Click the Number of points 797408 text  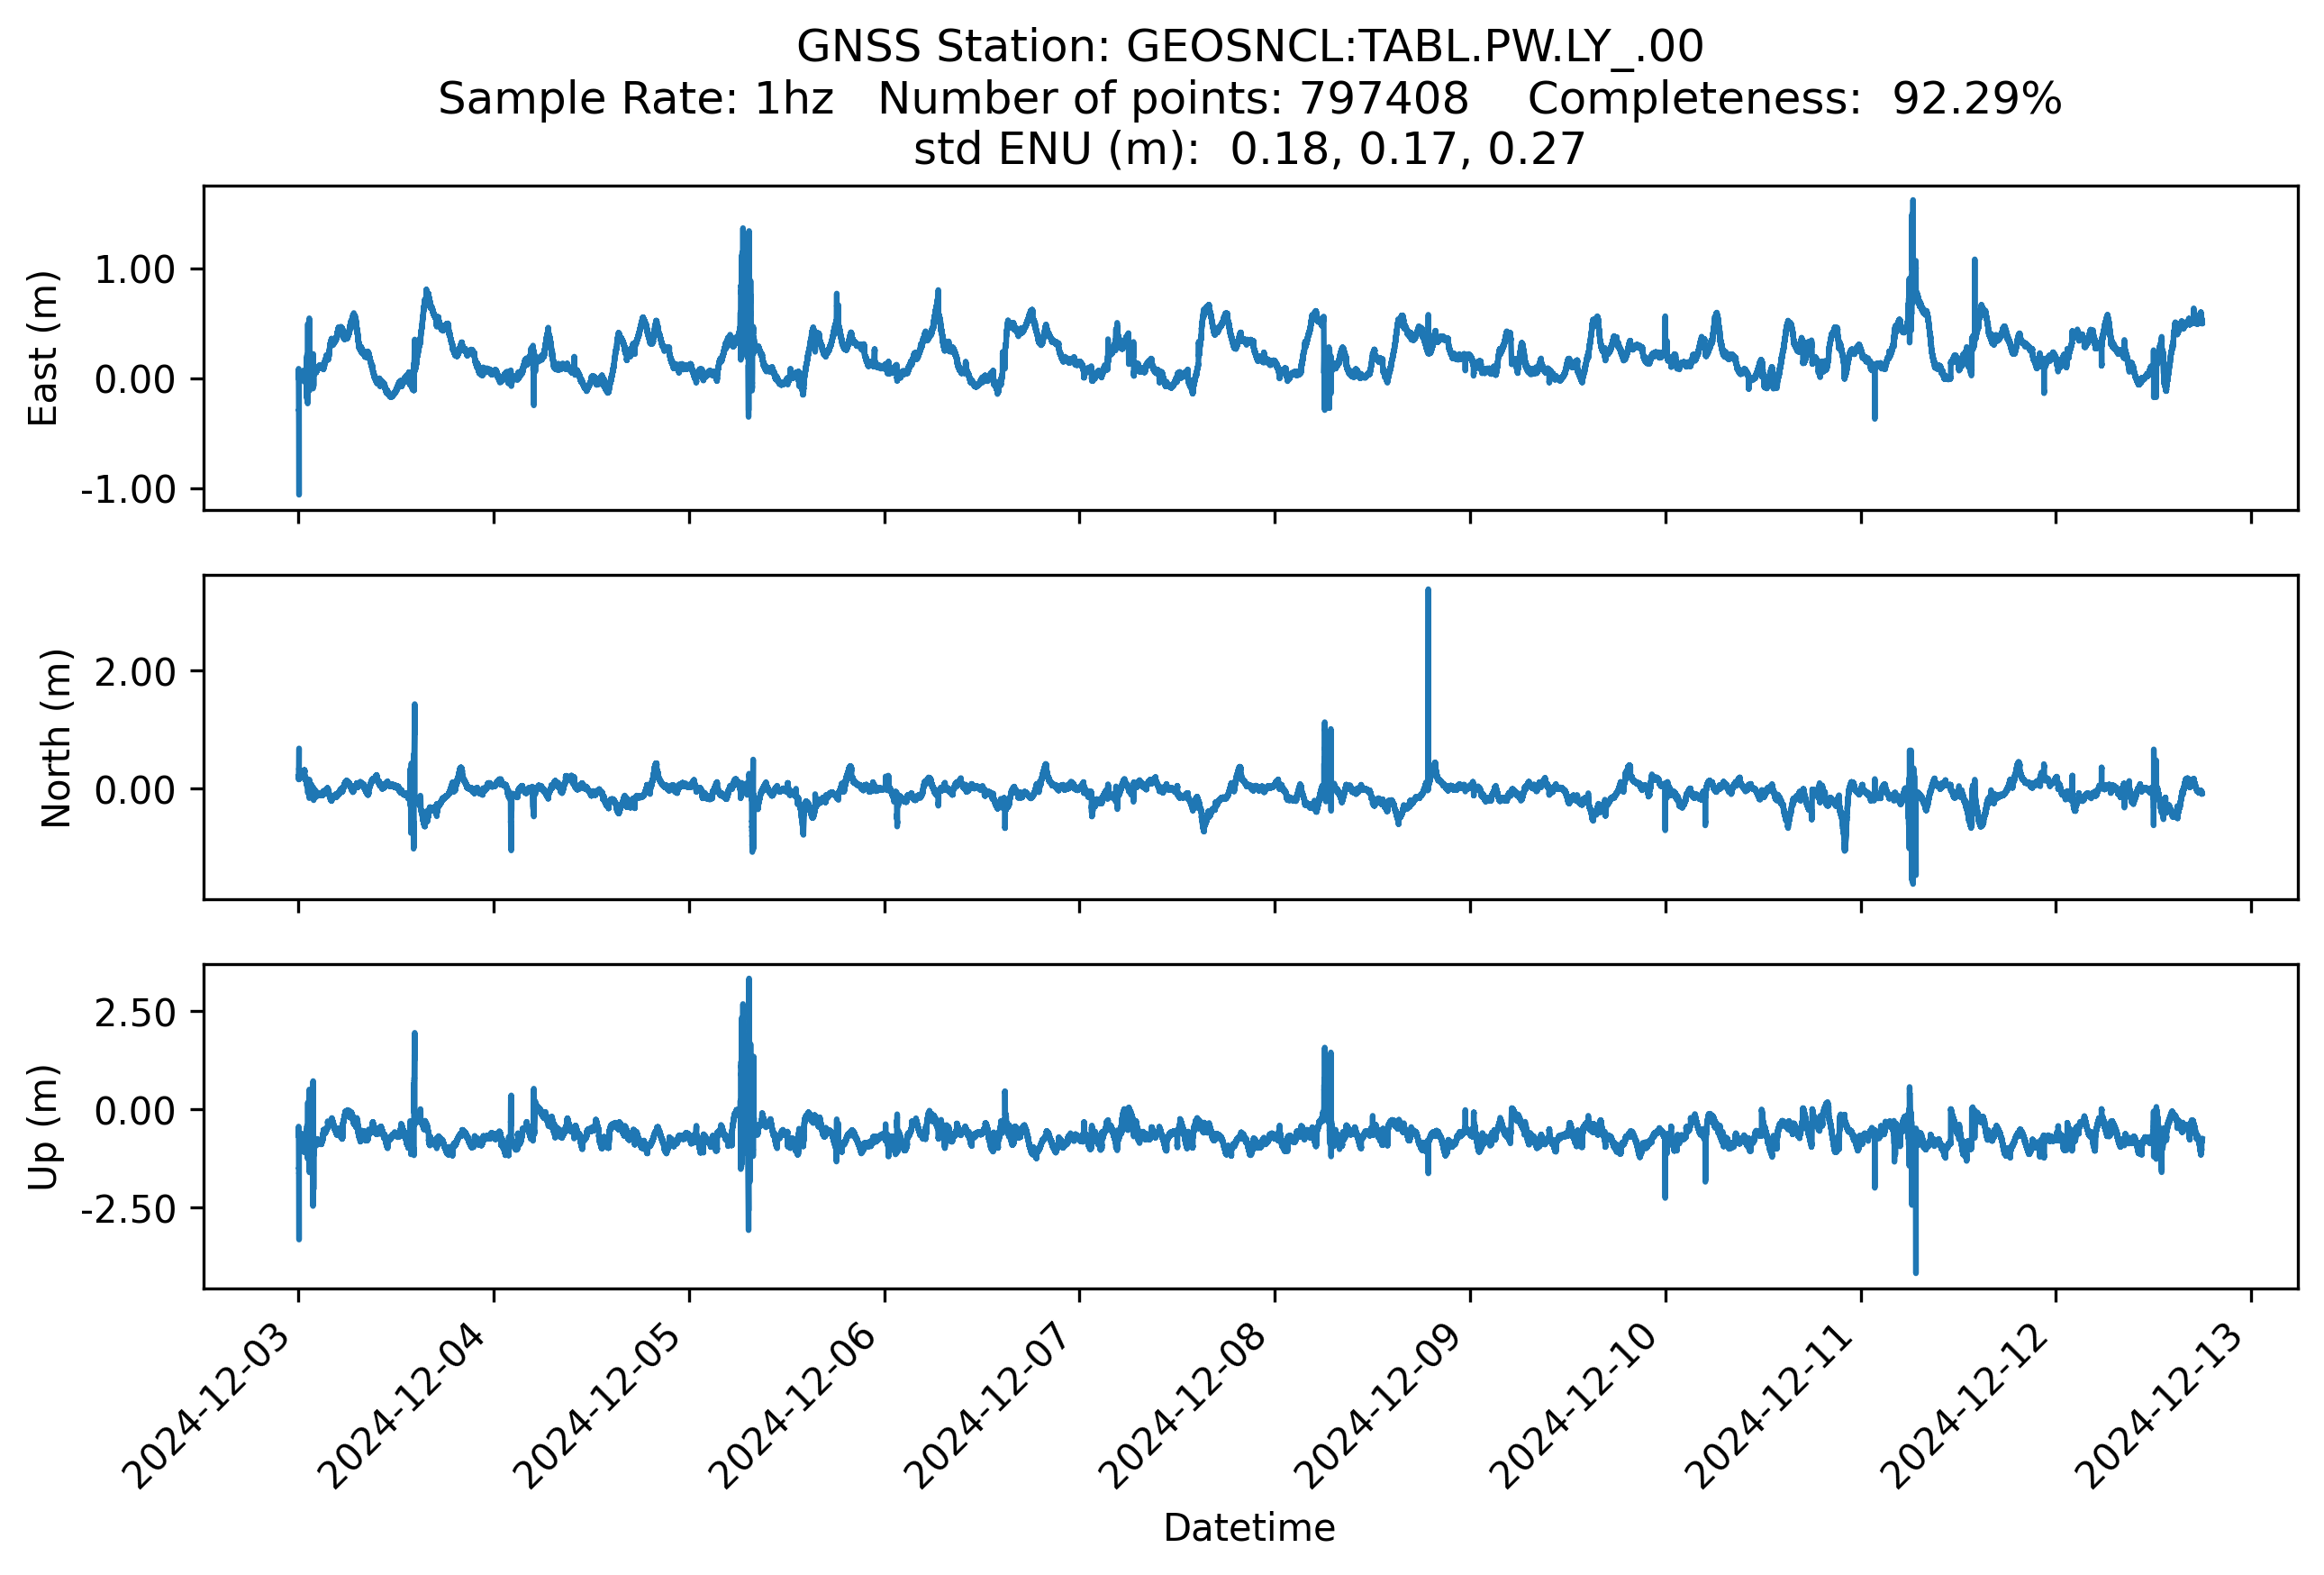pyautogui.click(x=1172, y=99)
